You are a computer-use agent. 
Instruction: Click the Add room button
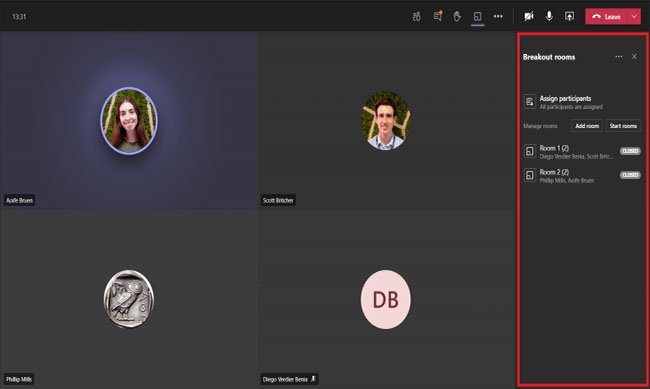(587, 126)
